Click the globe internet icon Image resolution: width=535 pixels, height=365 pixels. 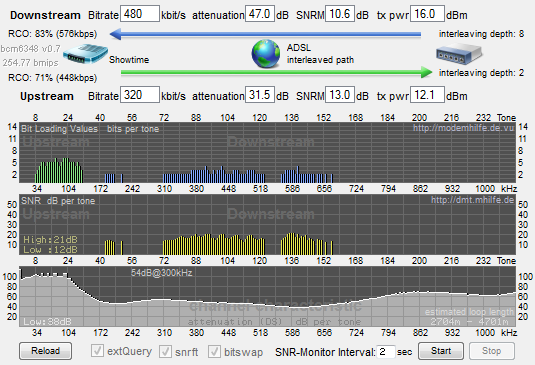(x=266, y=54)
